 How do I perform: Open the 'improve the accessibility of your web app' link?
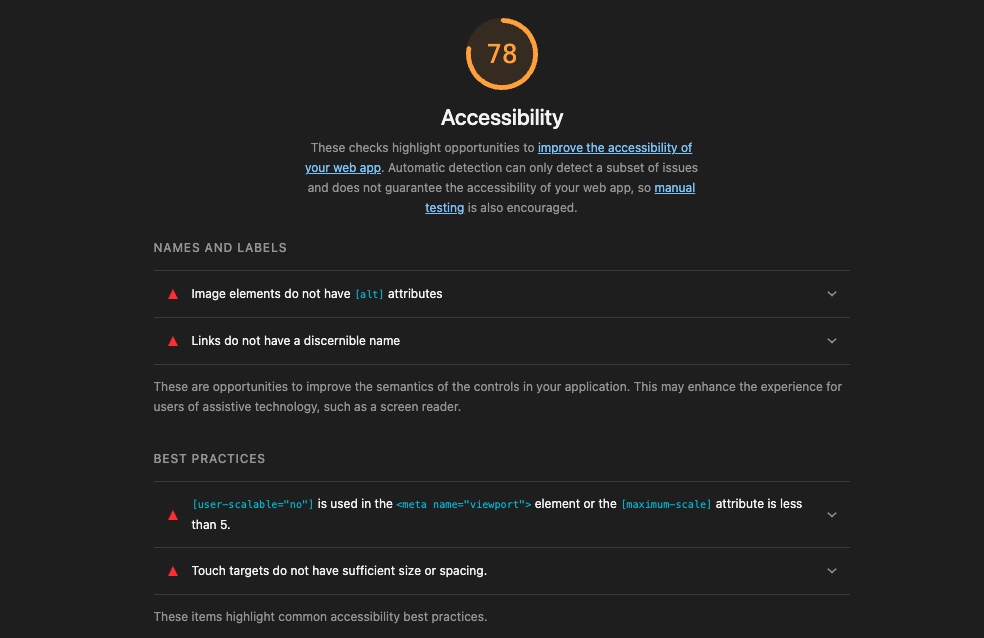pos(614,148)
